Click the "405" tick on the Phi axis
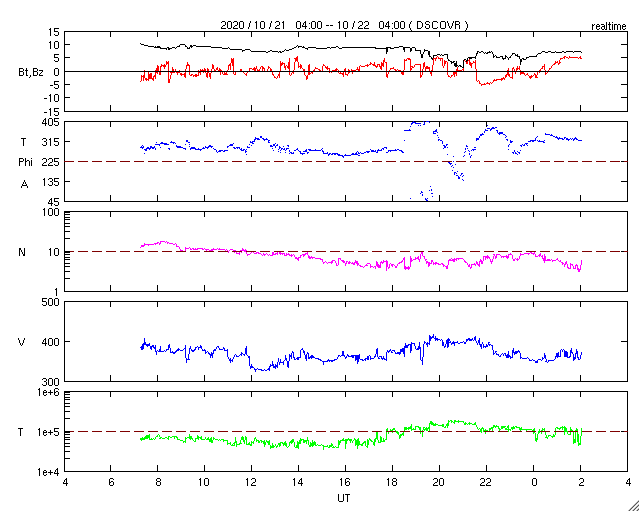 pyautogui.click(x=52, y=122)
